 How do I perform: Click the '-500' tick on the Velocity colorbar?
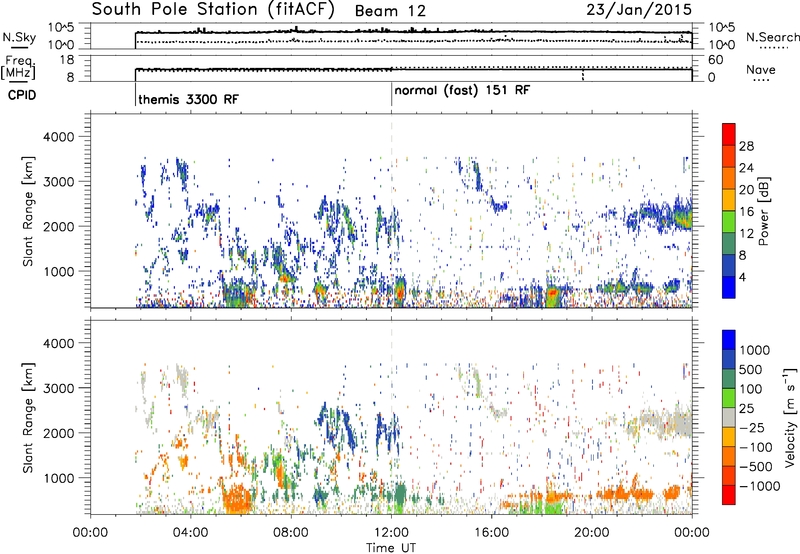pos(755,466)
